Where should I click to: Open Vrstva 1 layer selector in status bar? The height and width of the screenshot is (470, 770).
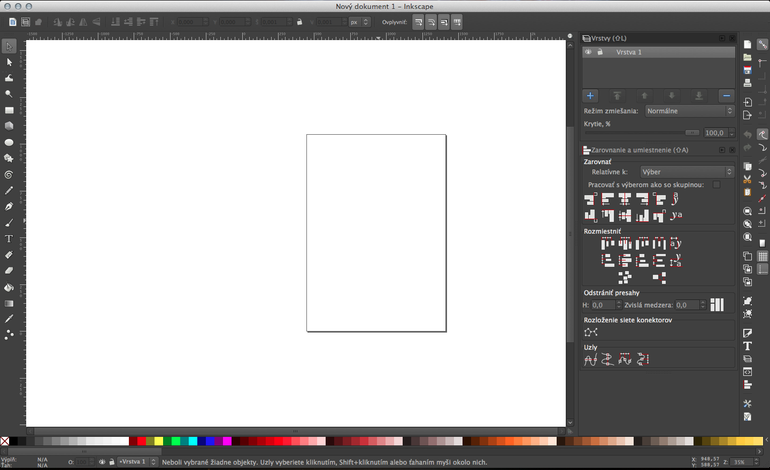138,462
